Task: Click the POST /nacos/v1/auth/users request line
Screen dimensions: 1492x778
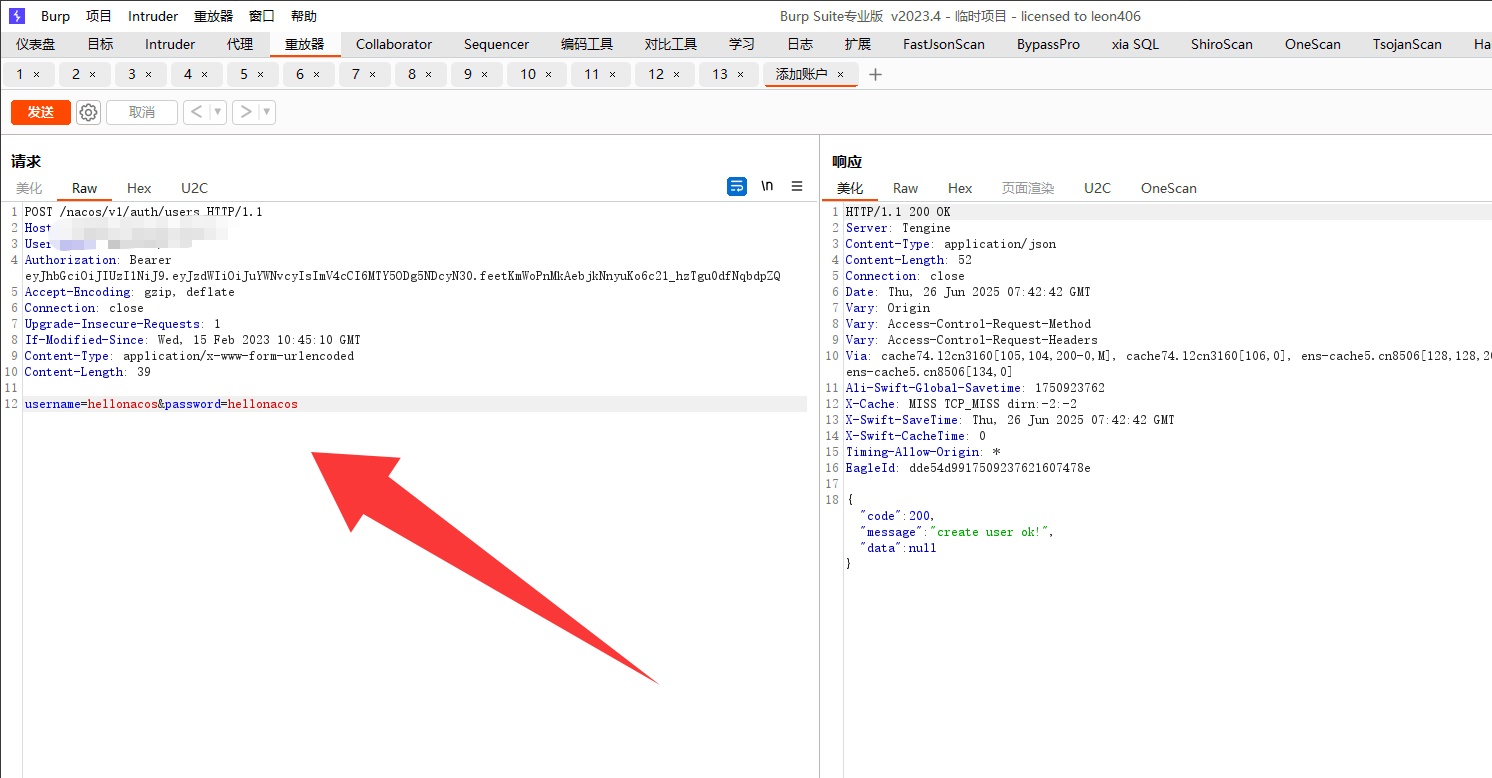Action: tap(144, 212)
